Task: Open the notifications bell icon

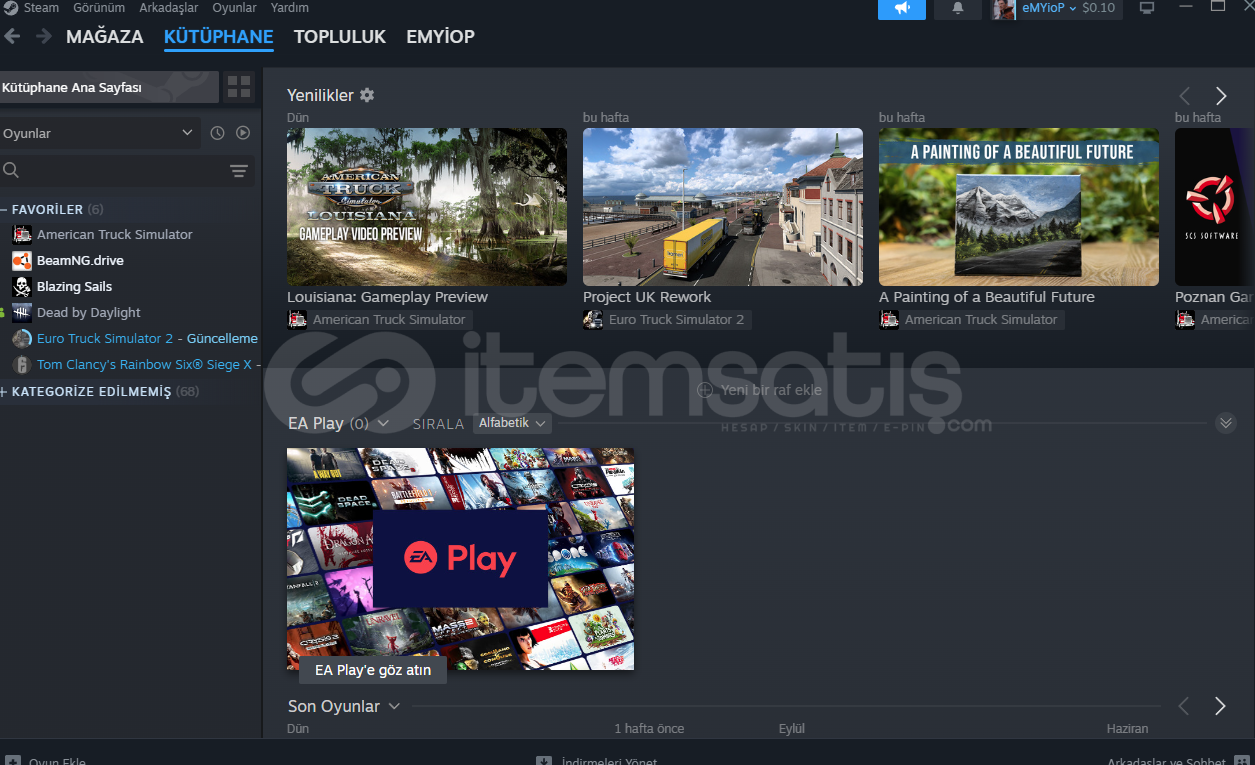Action: (x=957, y=8)
